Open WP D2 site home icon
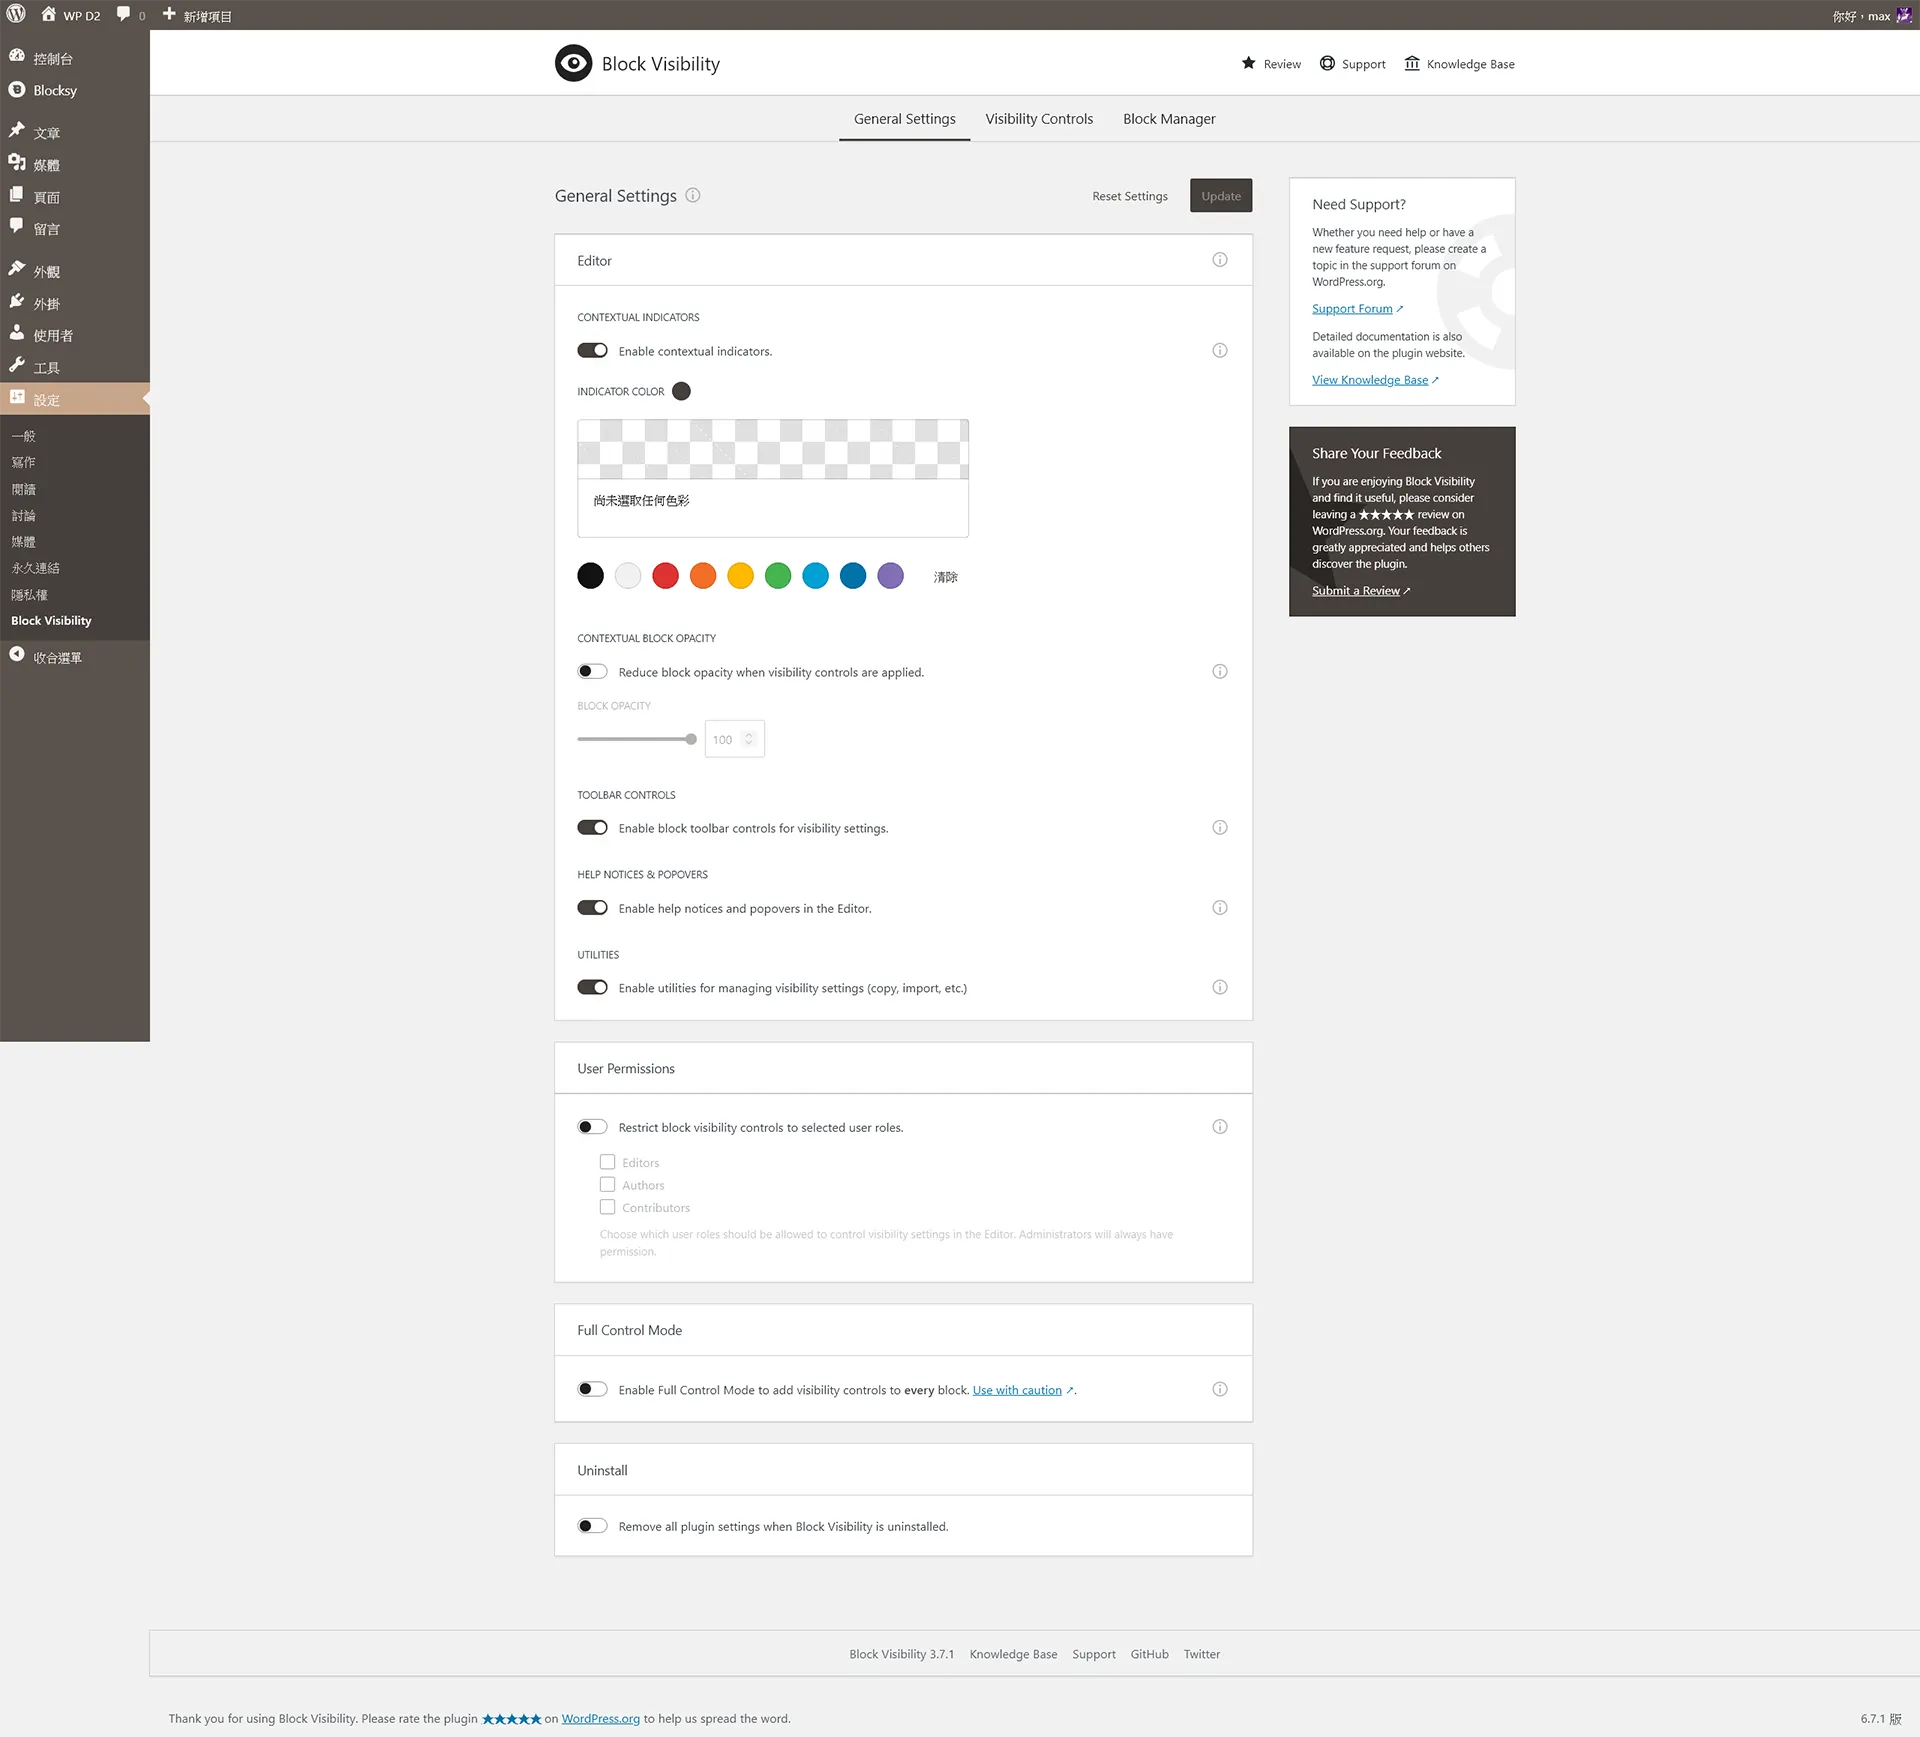The height and width of the screenshot is (1737, 1920). click(48, 15)
